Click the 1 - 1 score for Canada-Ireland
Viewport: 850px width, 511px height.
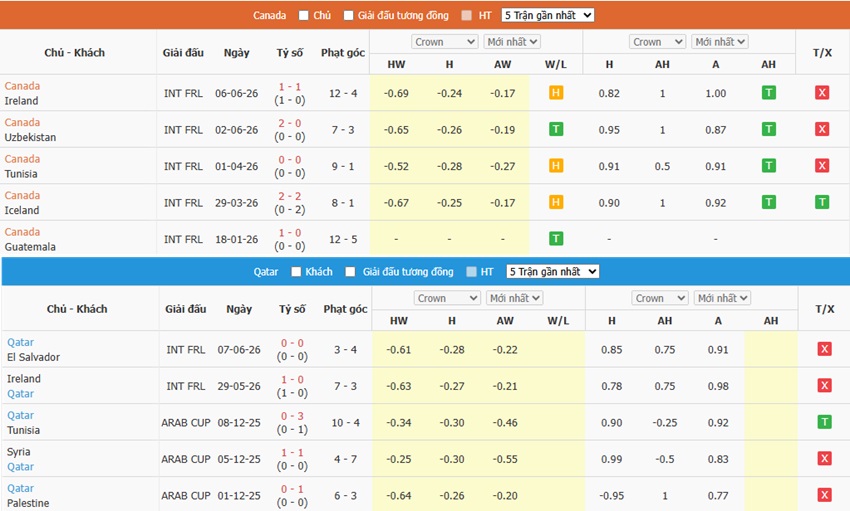[289, 87]
